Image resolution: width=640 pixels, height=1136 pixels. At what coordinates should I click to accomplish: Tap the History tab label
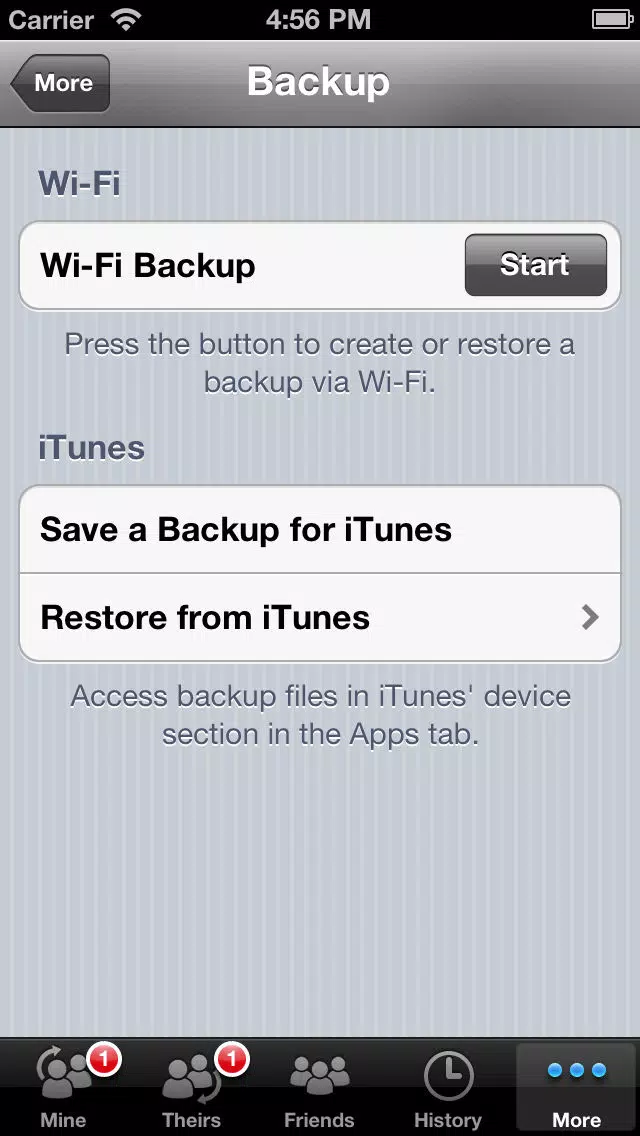(x=448, y=1120)
